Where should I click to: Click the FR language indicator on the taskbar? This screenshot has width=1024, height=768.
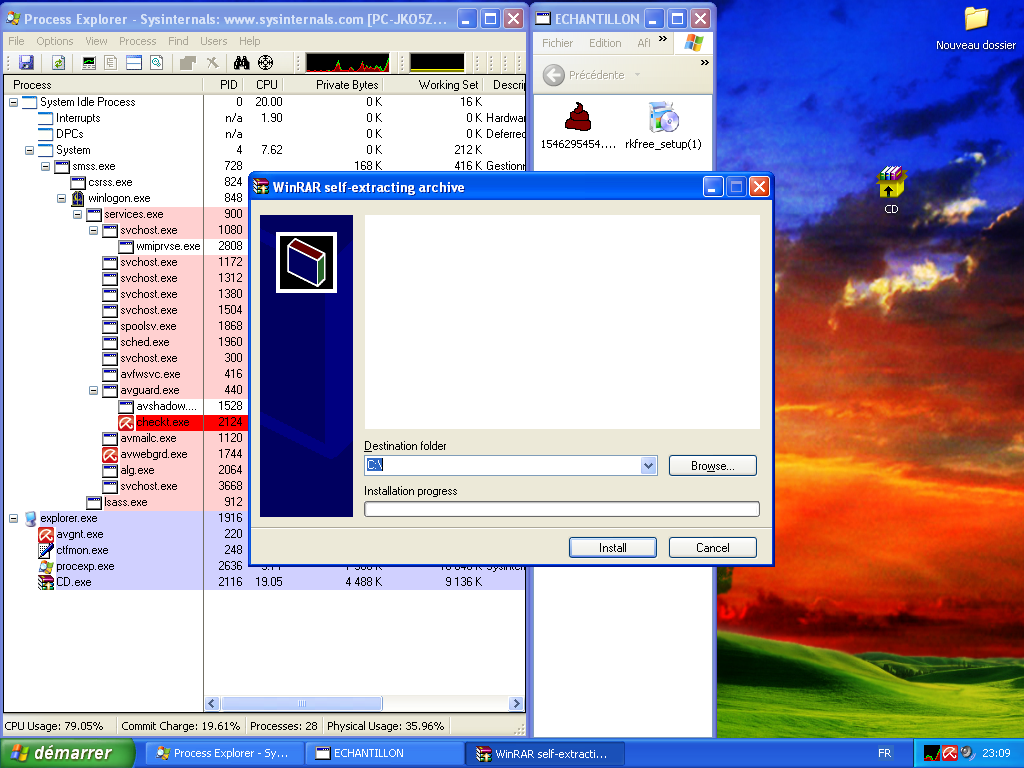tap(884, 754)
